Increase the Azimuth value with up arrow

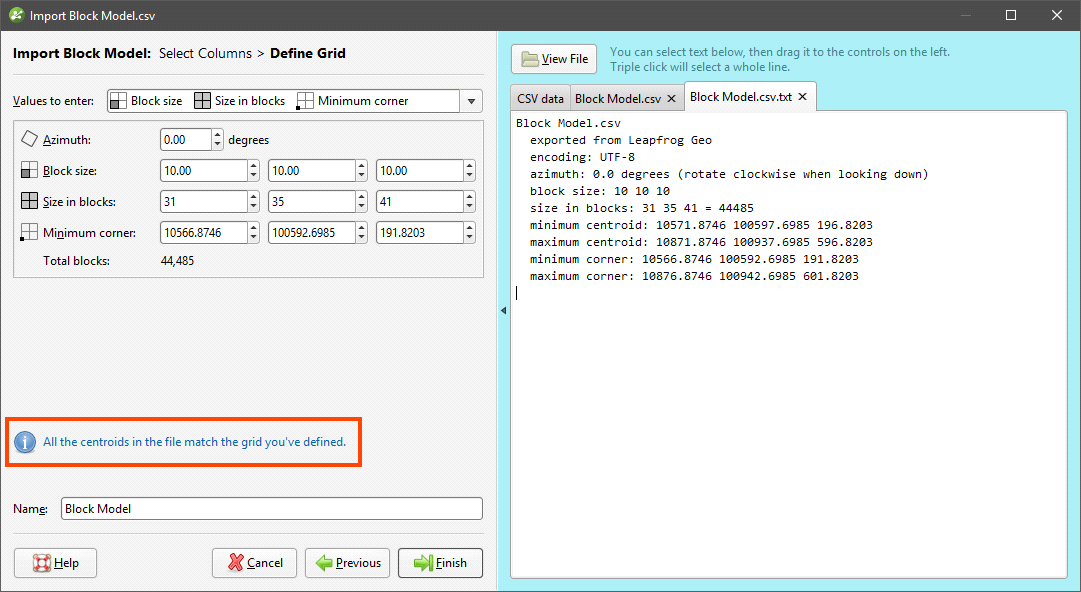pyautogui.click(x=218, y=134)
